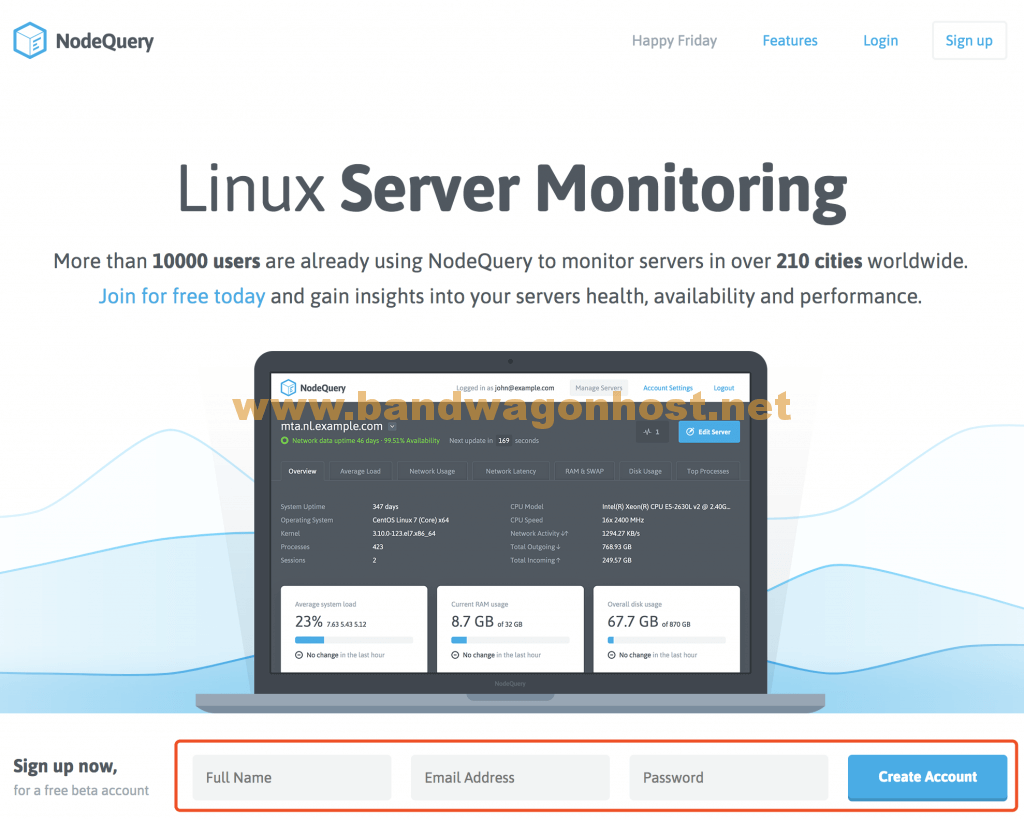1024x820 pixels.
Task: Click the no-change icon under Average system load
Action: 299,655
